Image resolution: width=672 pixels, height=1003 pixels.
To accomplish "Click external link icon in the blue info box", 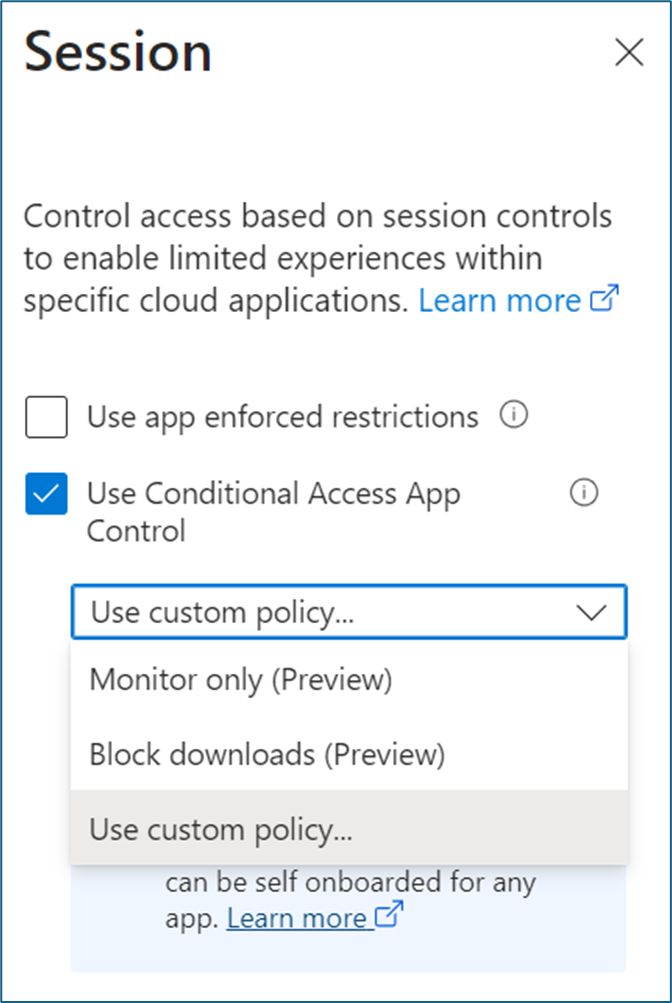I will pos(388,916).
